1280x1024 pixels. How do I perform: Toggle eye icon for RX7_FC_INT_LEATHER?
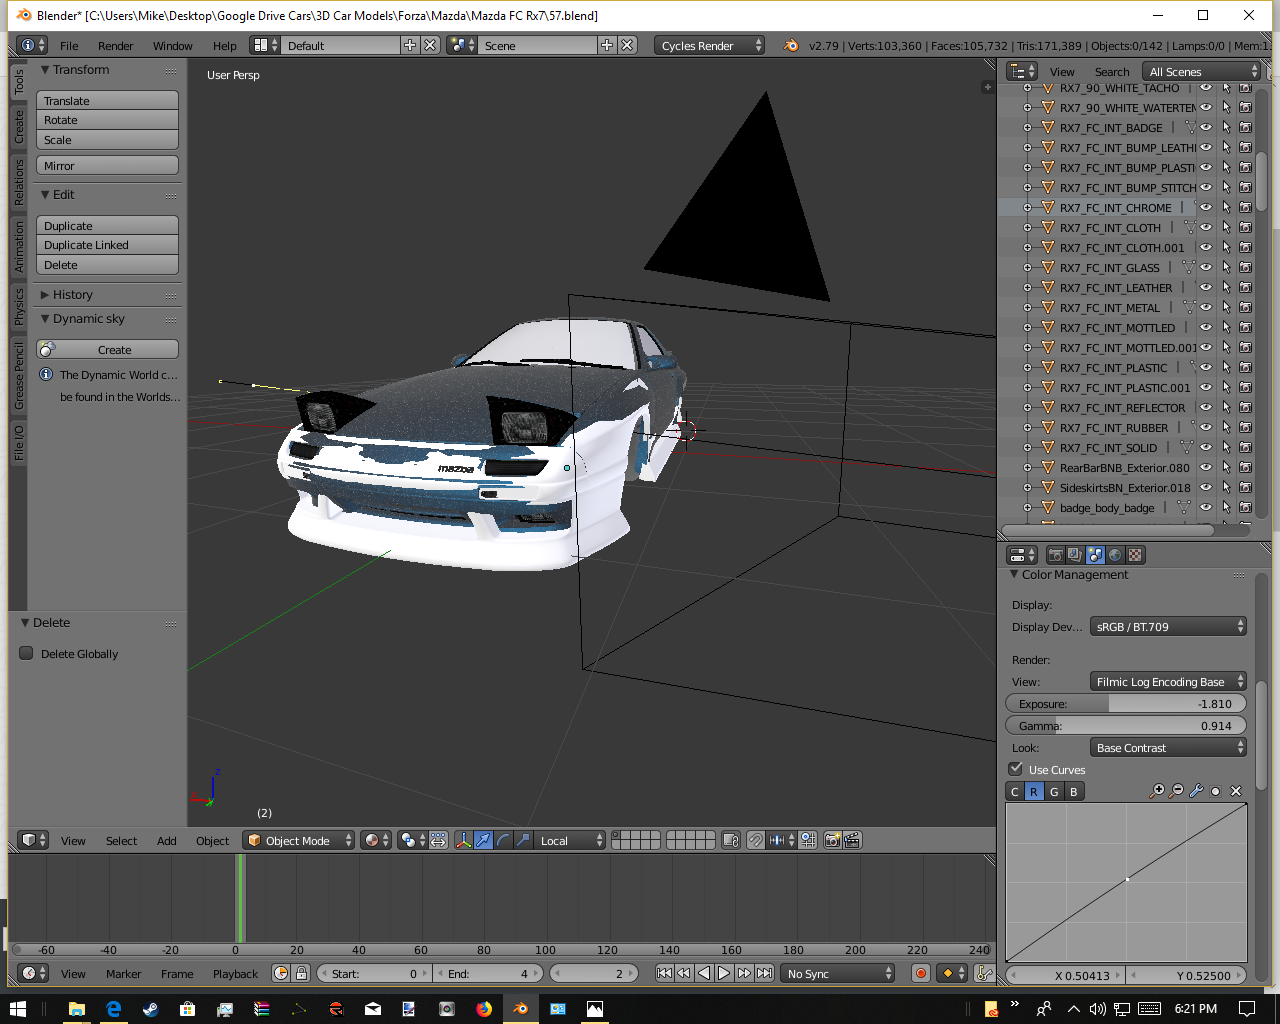1206,287
